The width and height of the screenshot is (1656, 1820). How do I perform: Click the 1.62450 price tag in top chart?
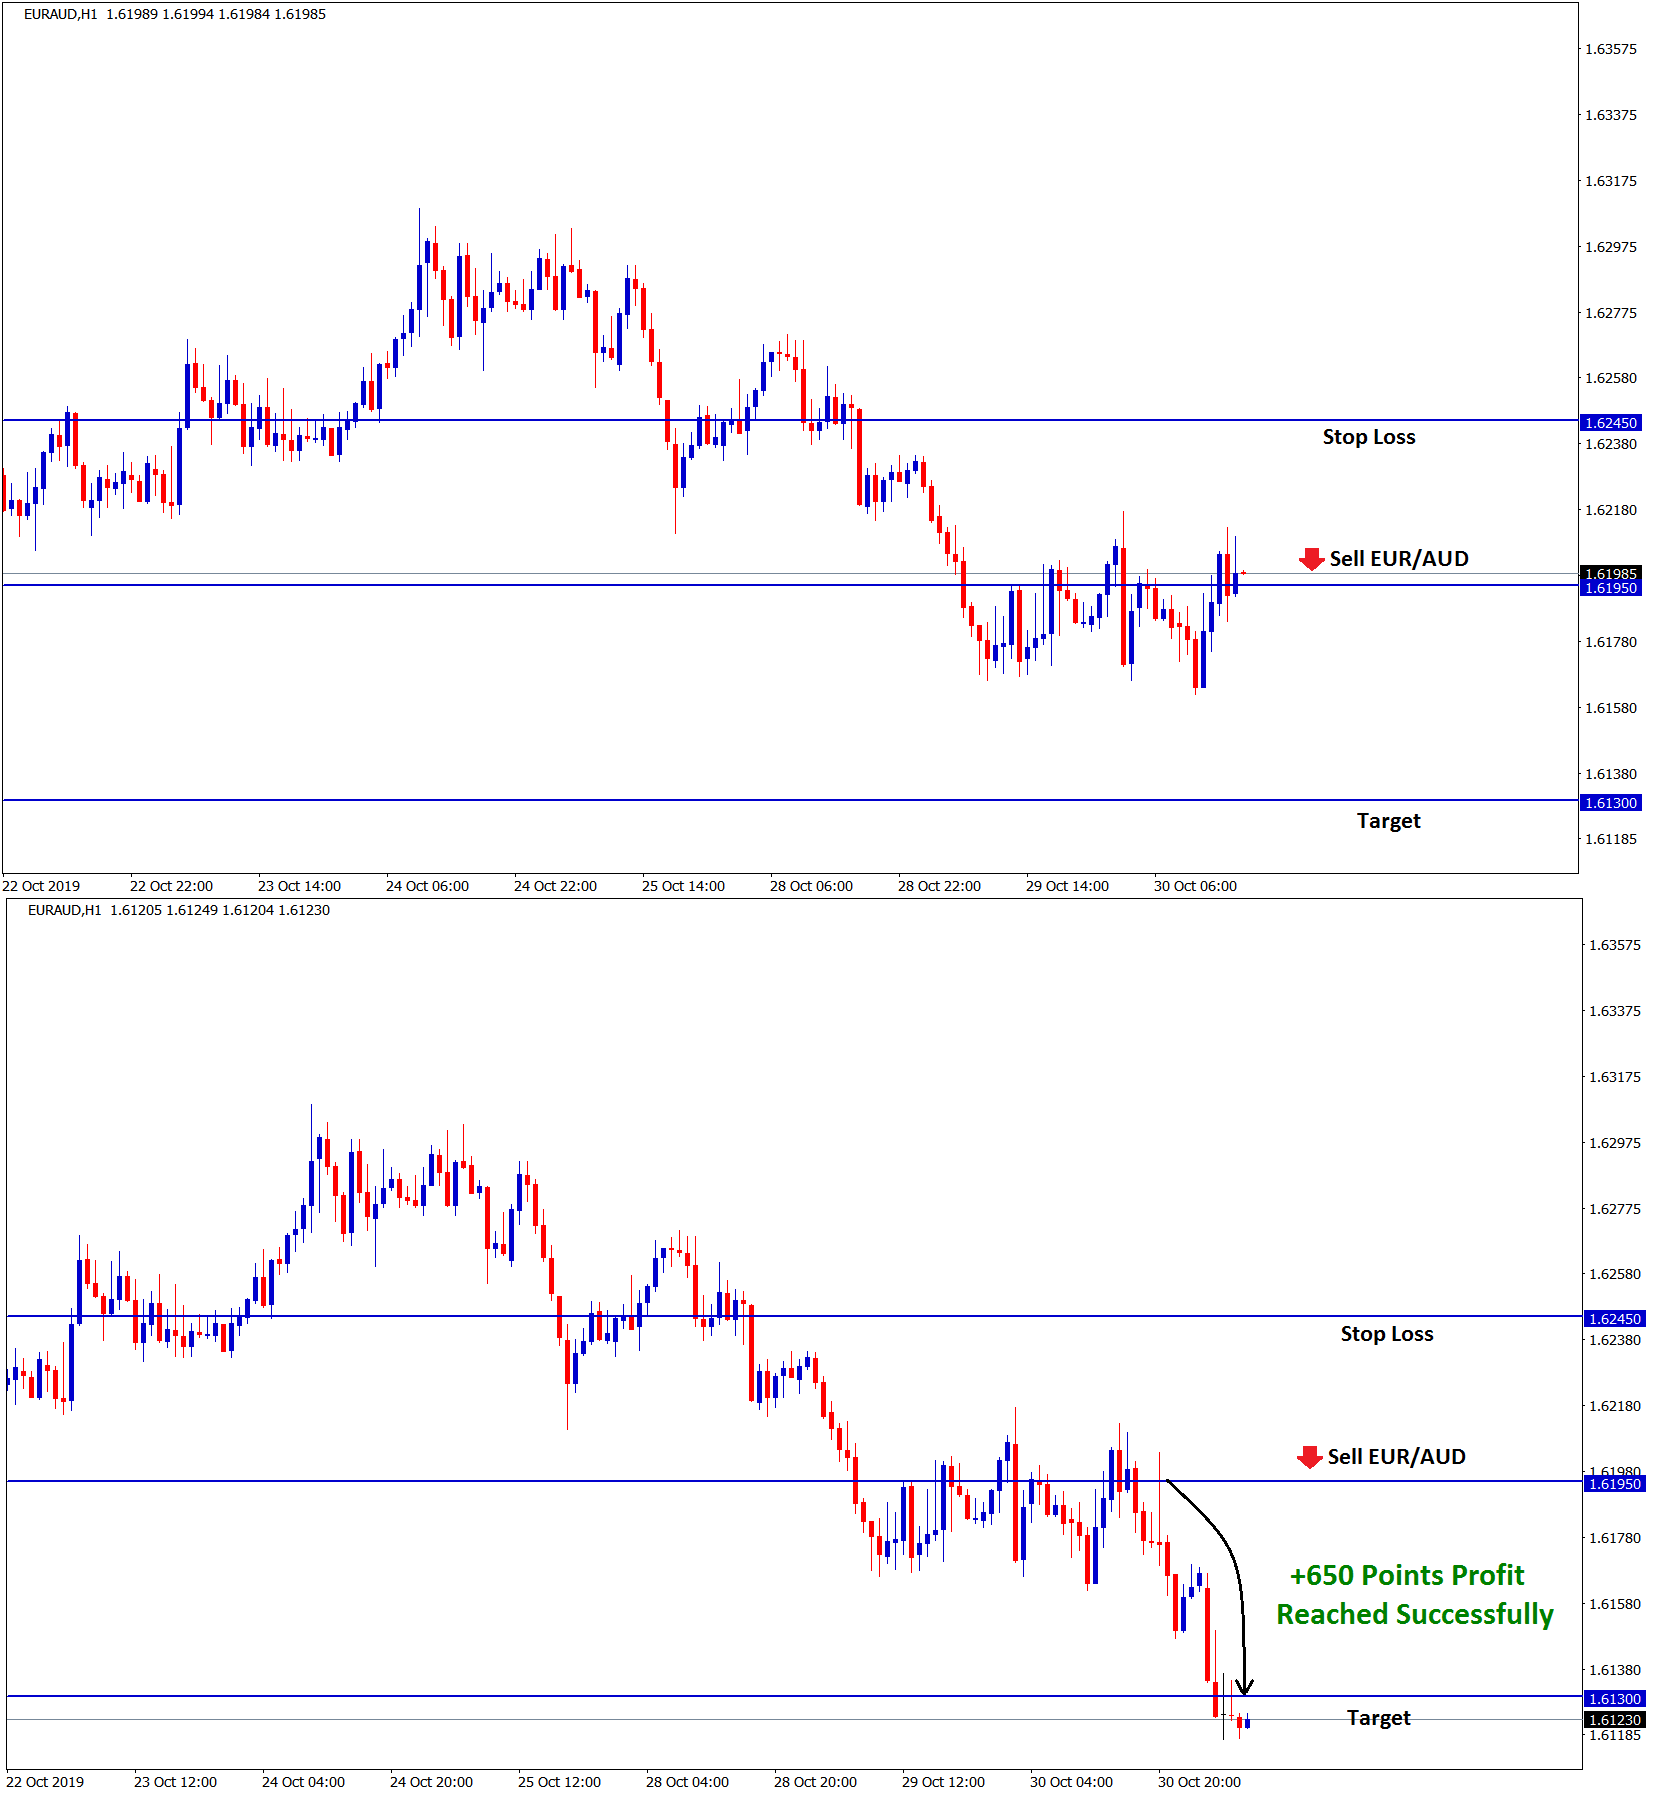coord(1609,423)
